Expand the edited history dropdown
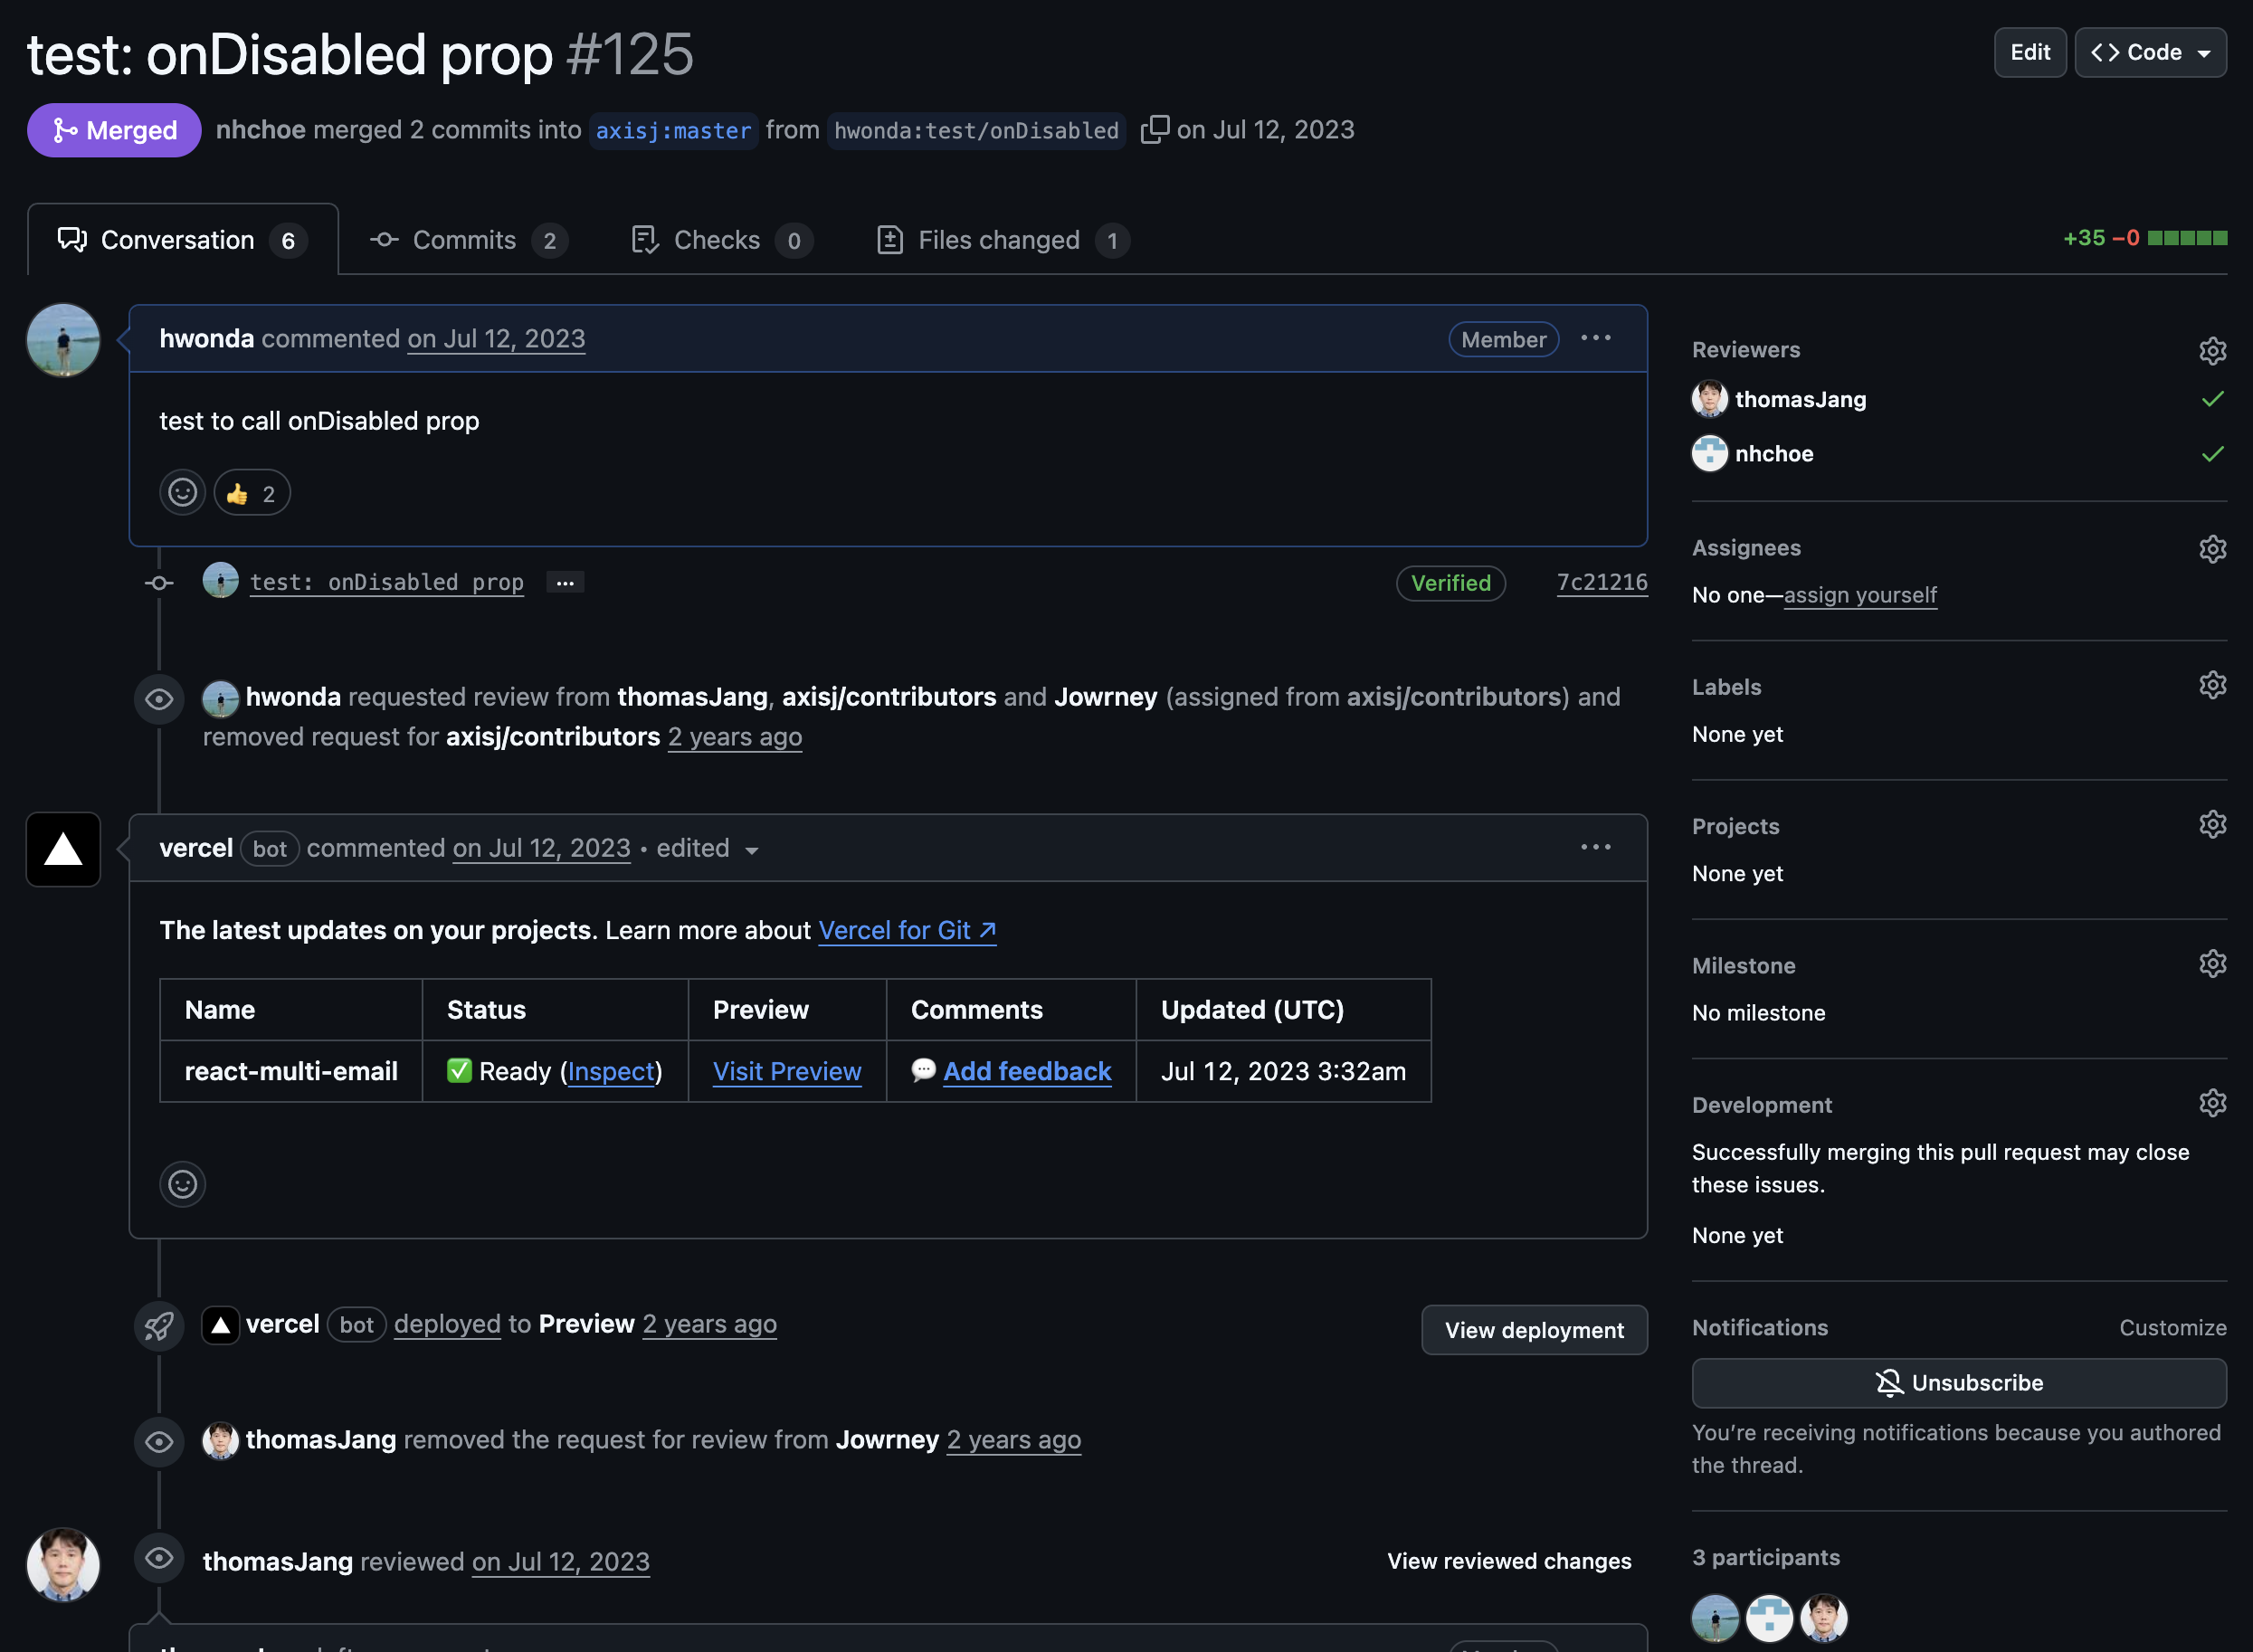2253x1652 pixels. (752, 850)
